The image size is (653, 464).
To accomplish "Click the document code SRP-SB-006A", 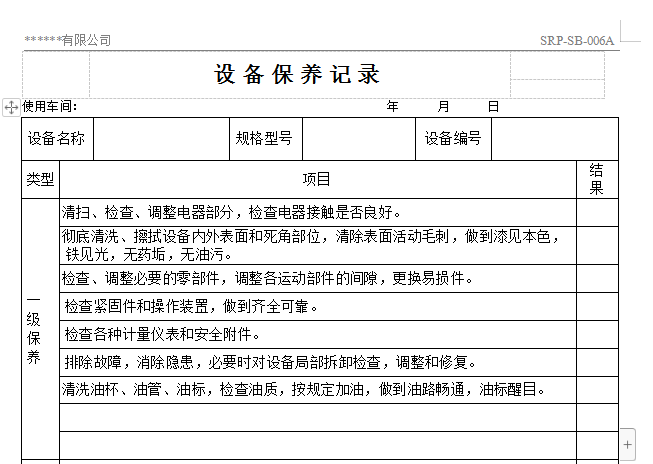I will point(577,41).
